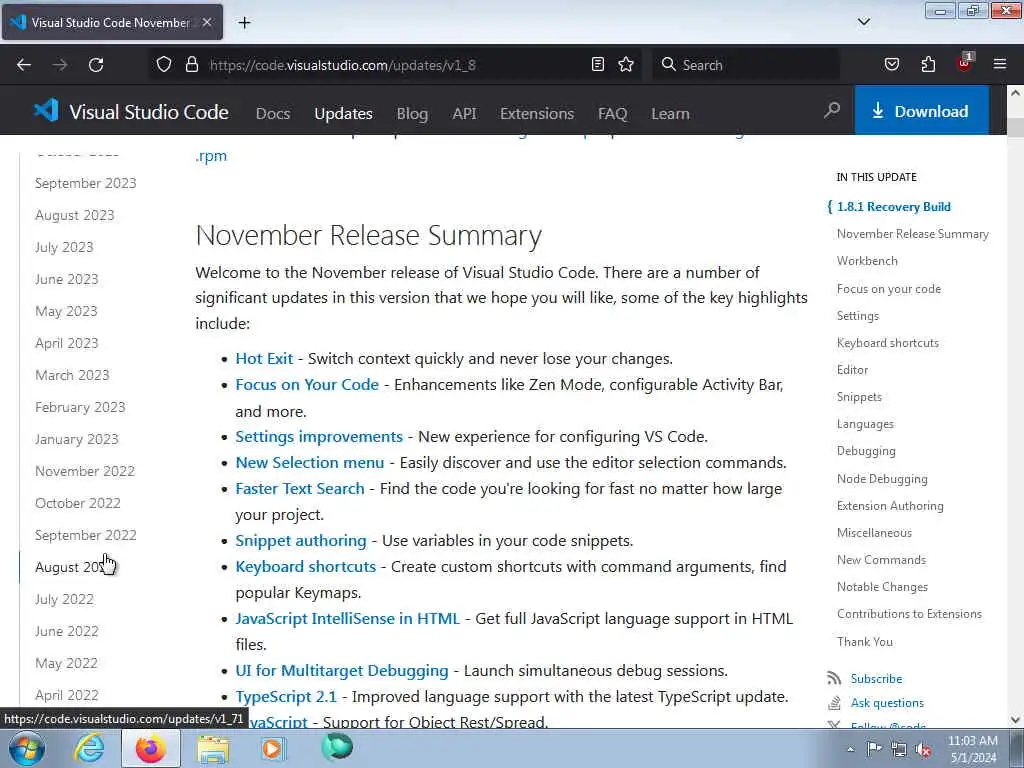The height and width of the screenshot is (768, 1024).
Task: Click the Subscribe RSS feed icon
Action: click(834, 678)
